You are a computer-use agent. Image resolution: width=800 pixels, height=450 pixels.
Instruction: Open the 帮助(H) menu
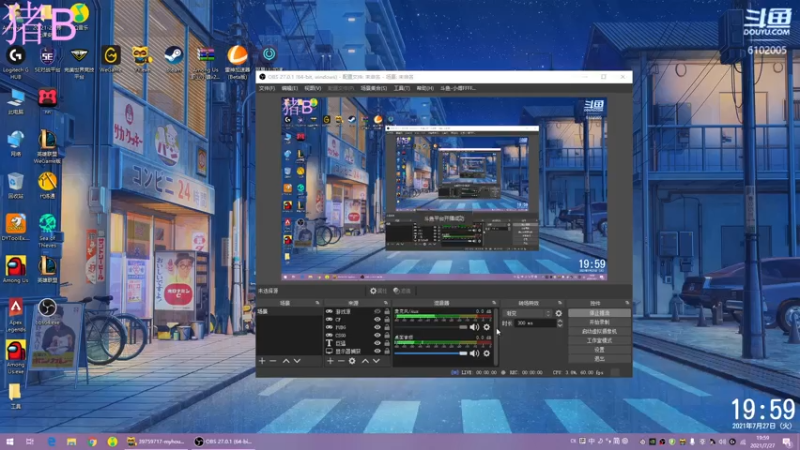(425, 88)
